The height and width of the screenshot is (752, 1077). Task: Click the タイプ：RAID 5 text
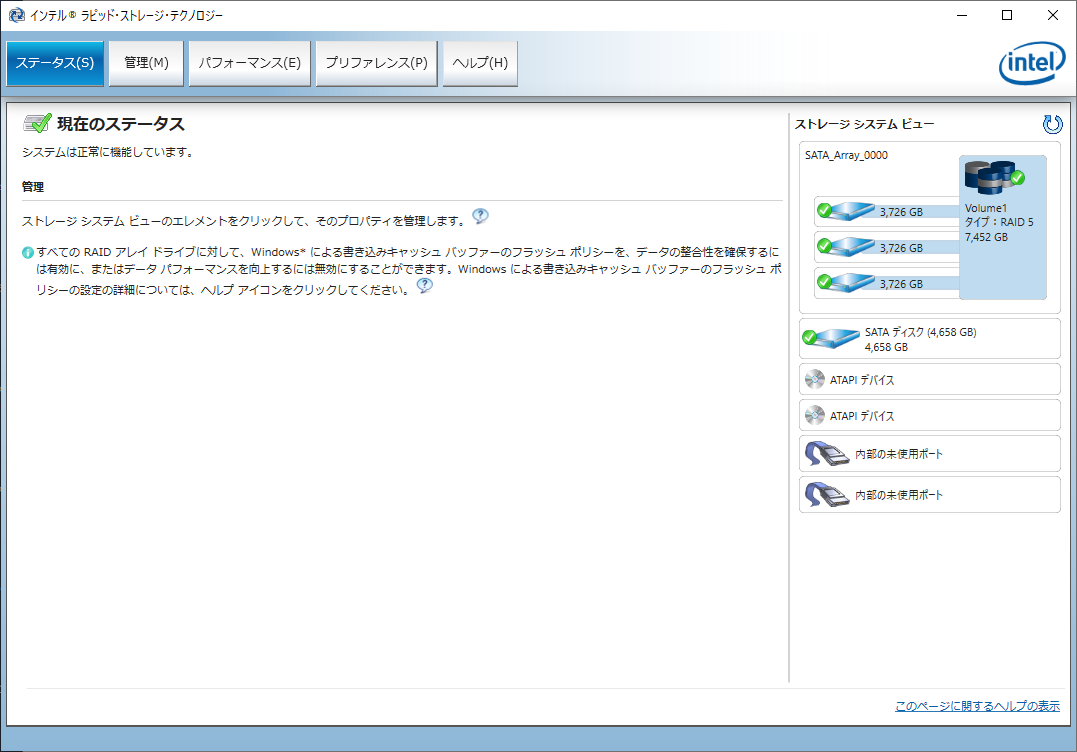pos(999,222)
